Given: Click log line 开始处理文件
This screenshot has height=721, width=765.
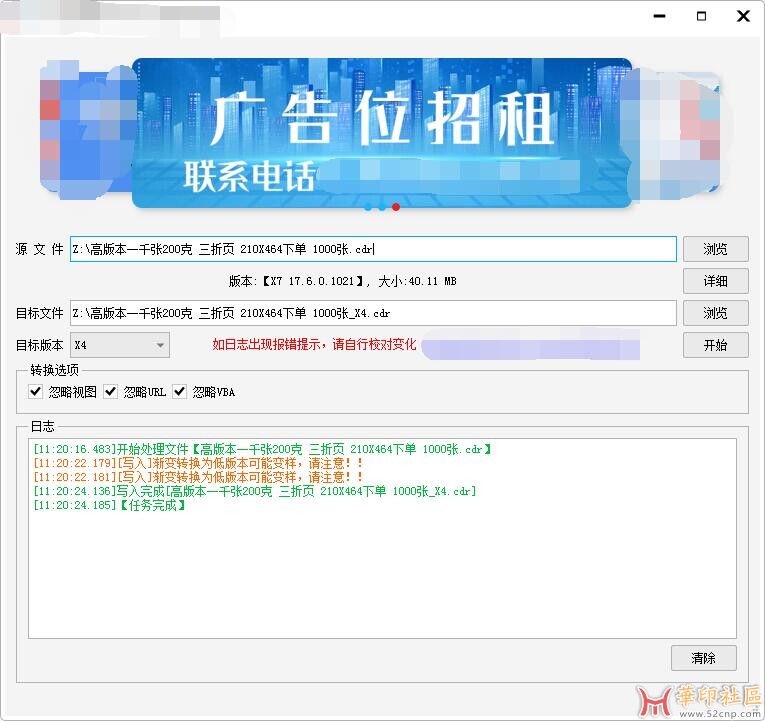Looking at the screenshot, I should pyautogui.click(x=262, y=449).
